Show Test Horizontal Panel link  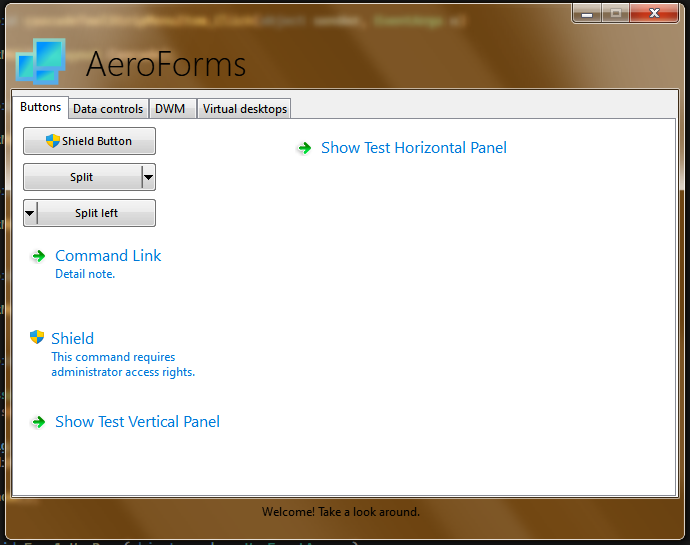414,148
